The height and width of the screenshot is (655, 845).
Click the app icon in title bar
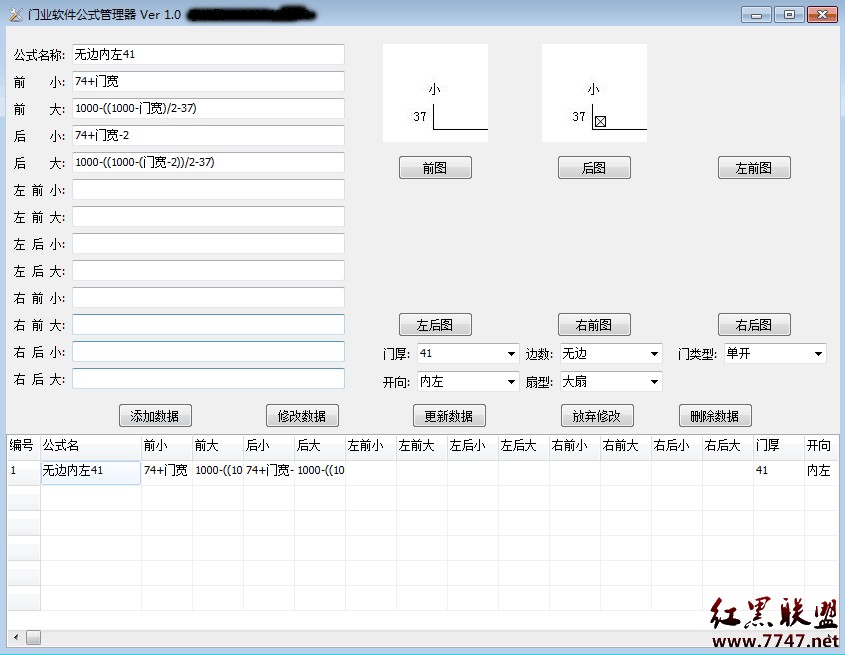(16, 15)
